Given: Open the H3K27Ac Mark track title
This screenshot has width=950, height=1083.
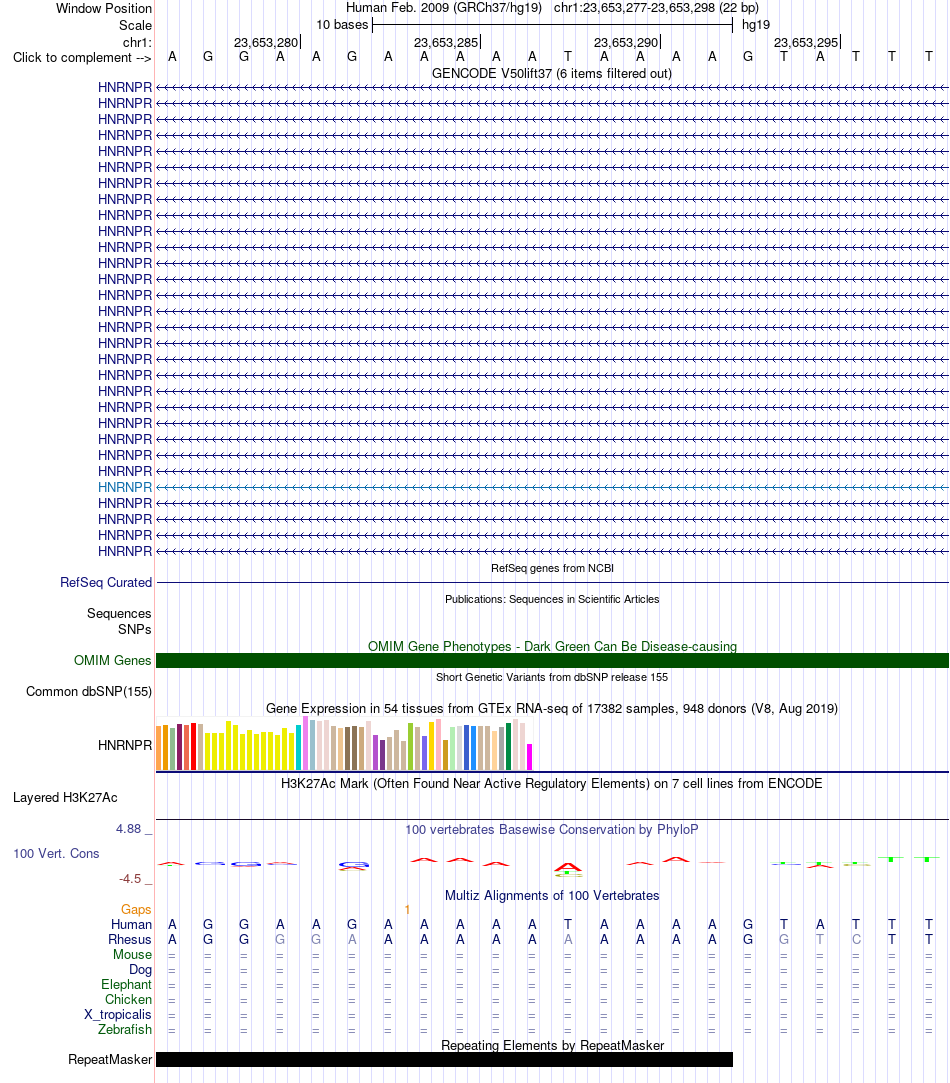Looking at the screenshot, I should point(551,783).
